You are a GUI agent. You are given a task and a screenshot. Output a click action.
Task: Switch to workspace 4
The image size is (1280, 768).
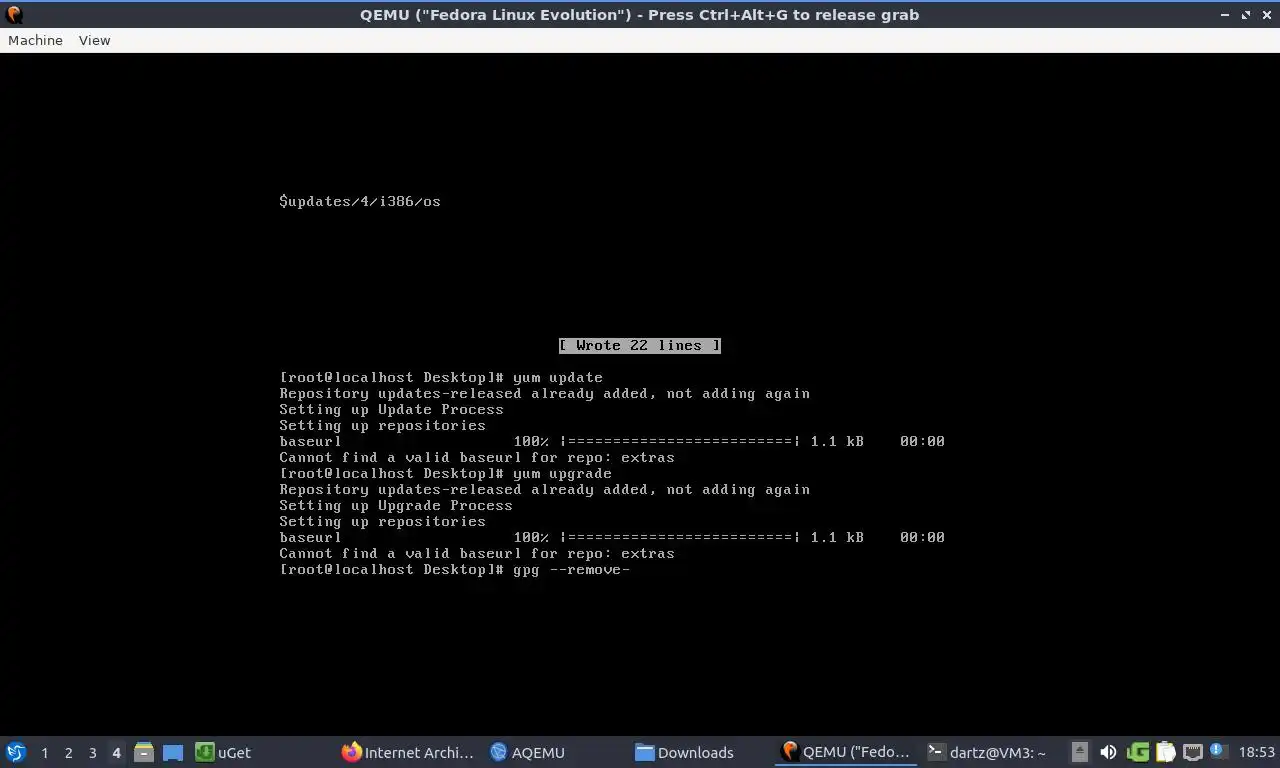(x=116, y=752)
